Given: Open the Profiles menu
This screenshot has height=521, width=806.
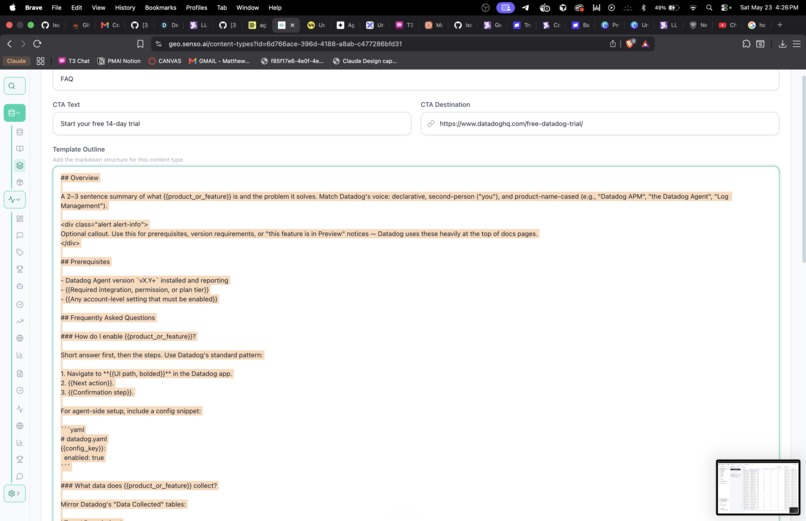Looking at the screenshot, I should click(196, 8).
